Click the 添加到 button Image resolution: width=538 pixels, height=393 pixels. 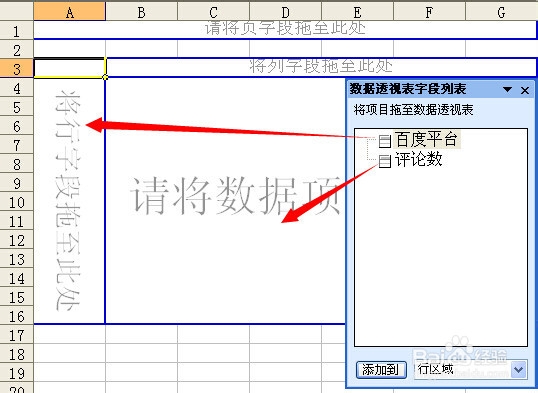[381, 370]
